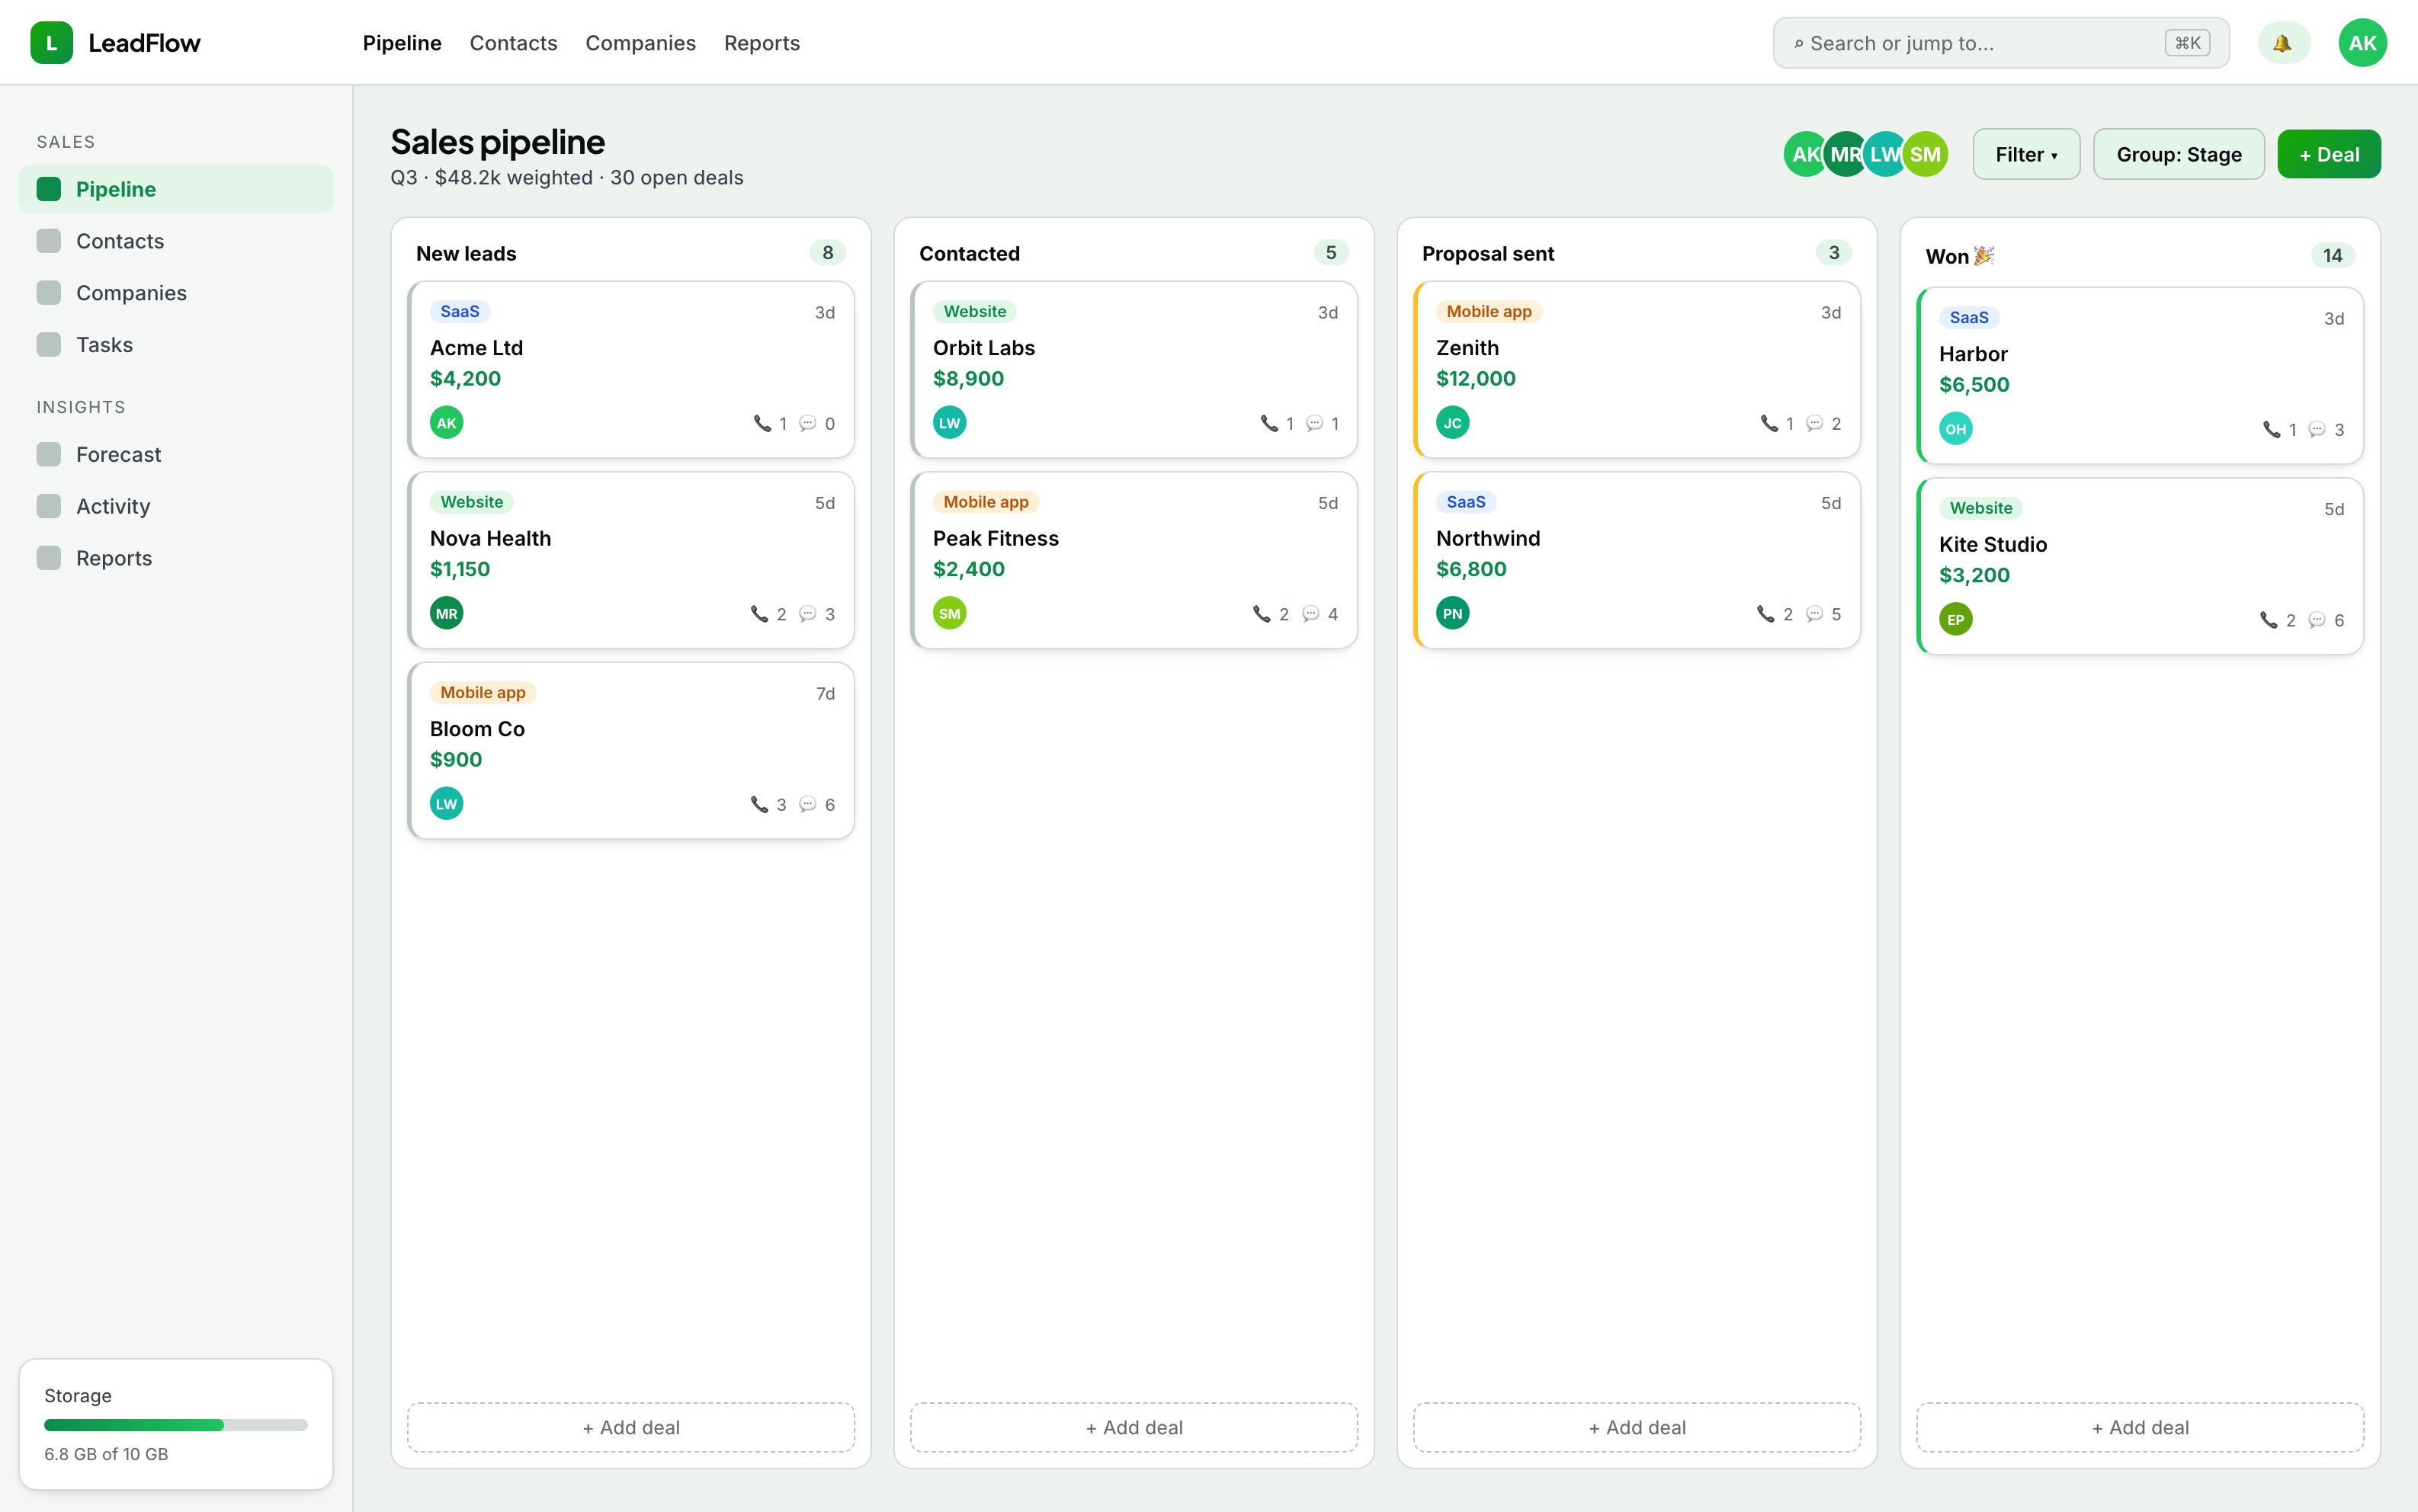Click the AK team avatar beside Filter
The image size is (2418, 1512).
[1805, 154]
